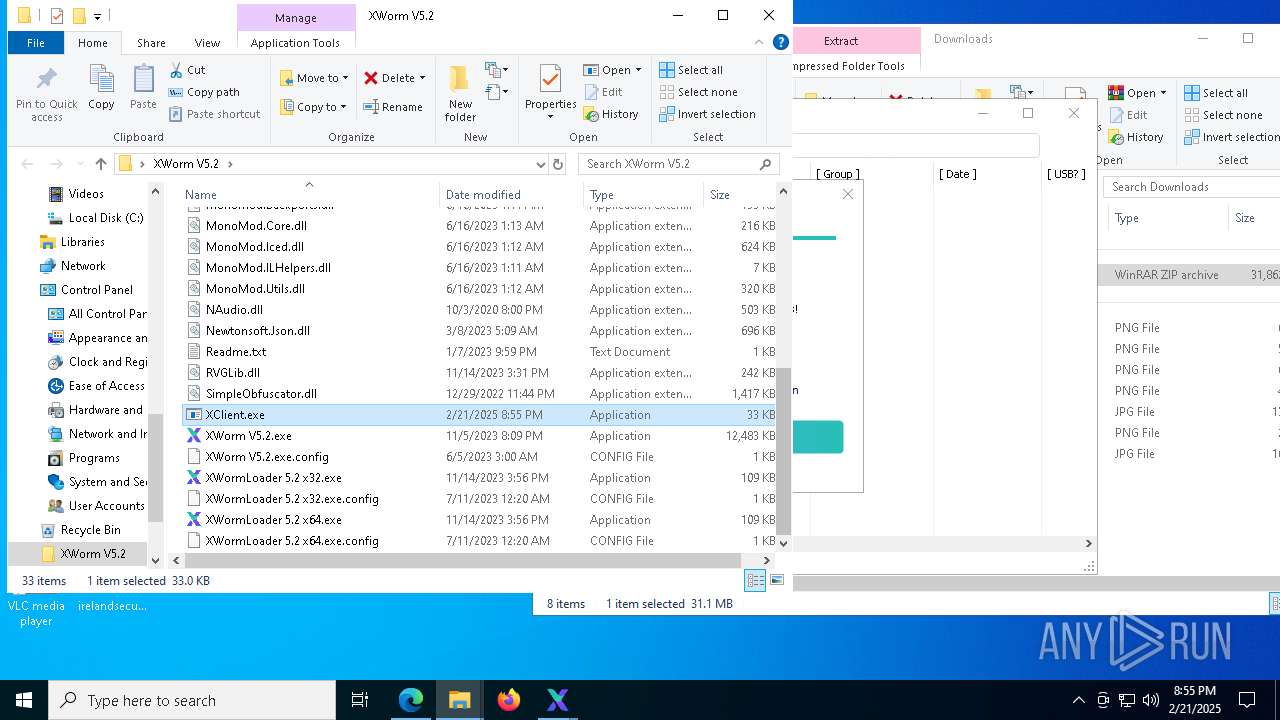1280x720 pixels.
Task: Select XClient.exe in the file list
Action: tap(480, 415)
